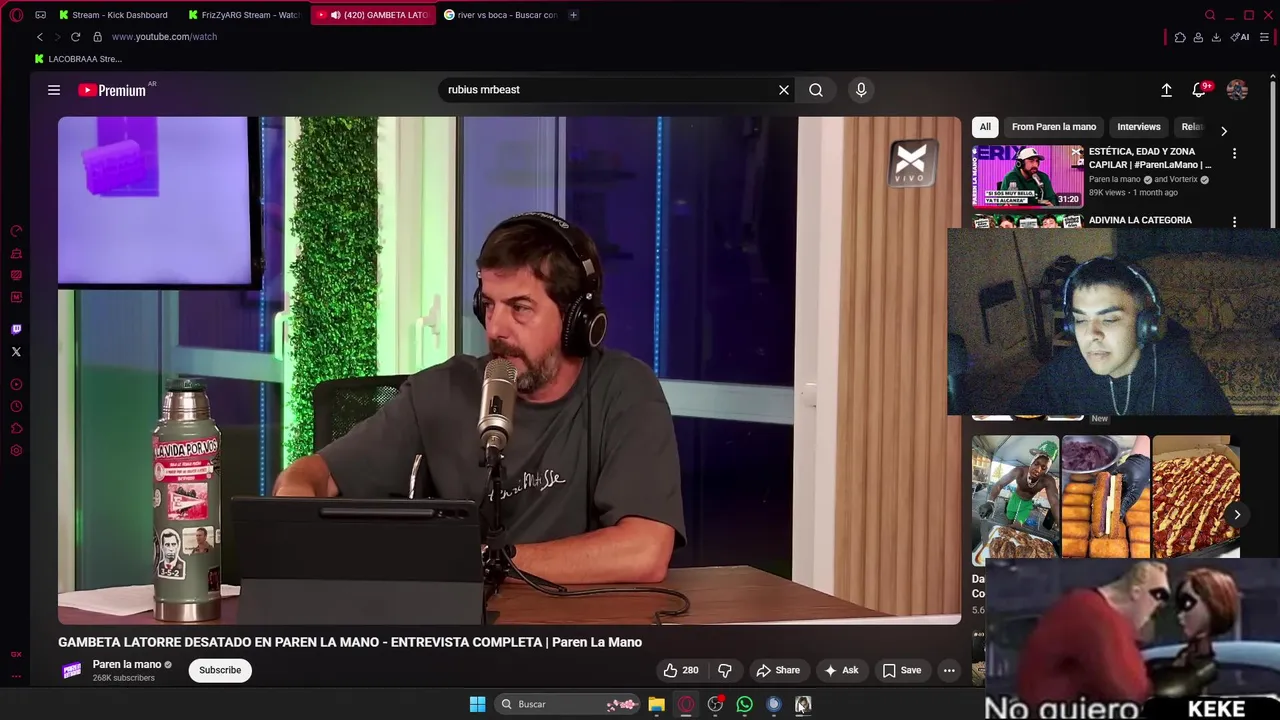The image size is (1280, 720).
Task: Open the Paren la mano channel name
Action: click(127, 665)
